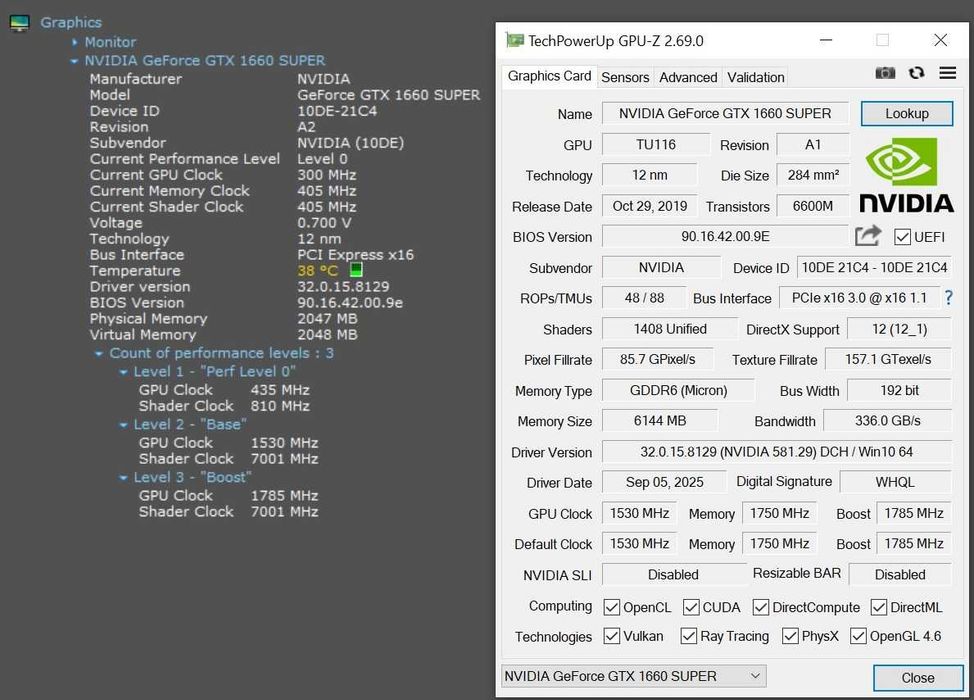Click the GPU field showing TU116
974x700 pixels.
(656, 145)
